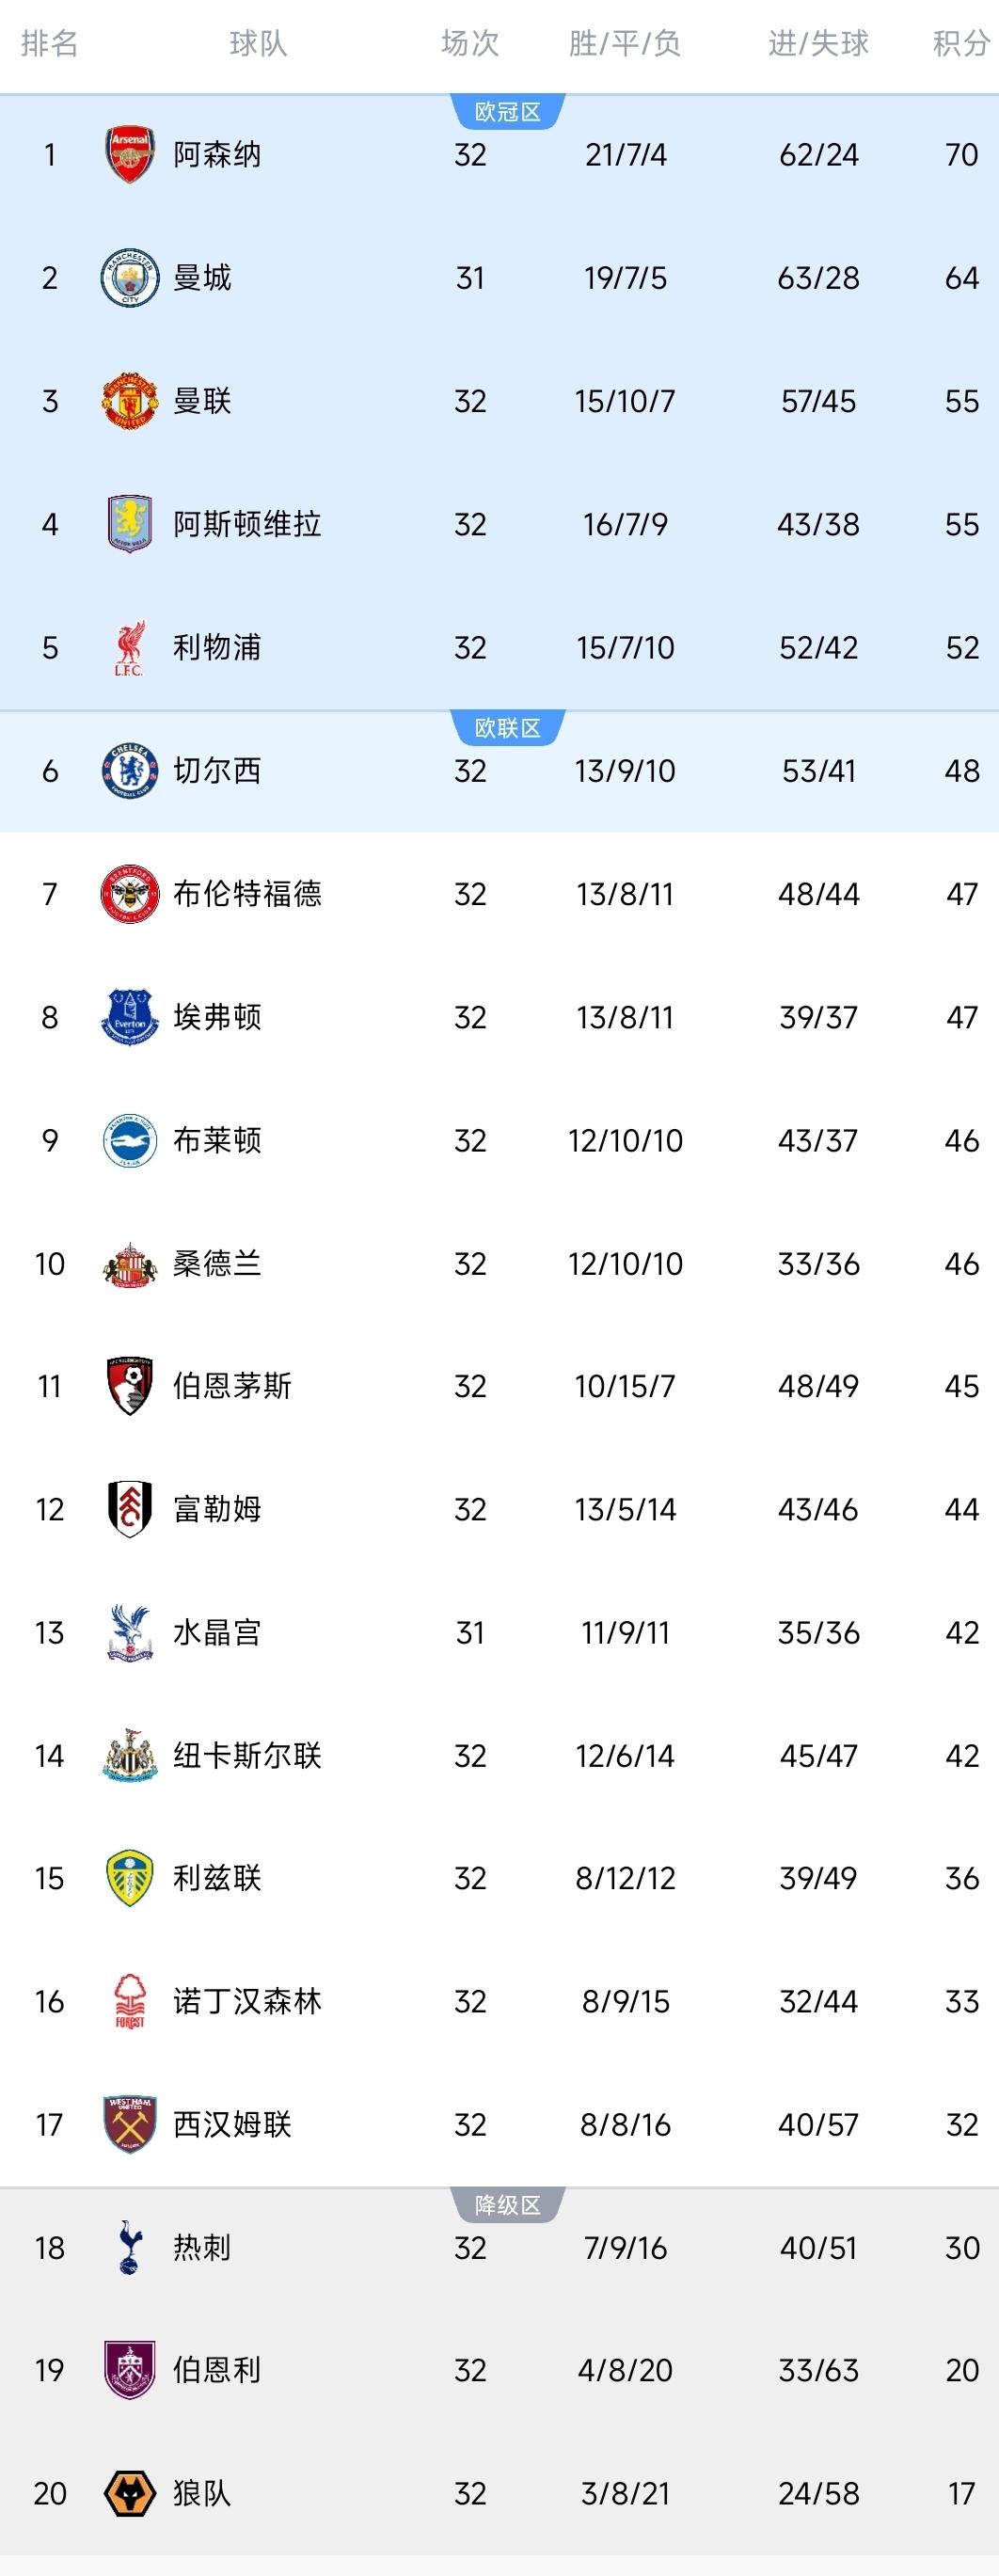The width and height of the screenshot is (999, 2576).
Task: Open the Aston Villa badge icon
Action: coord(130,524)
